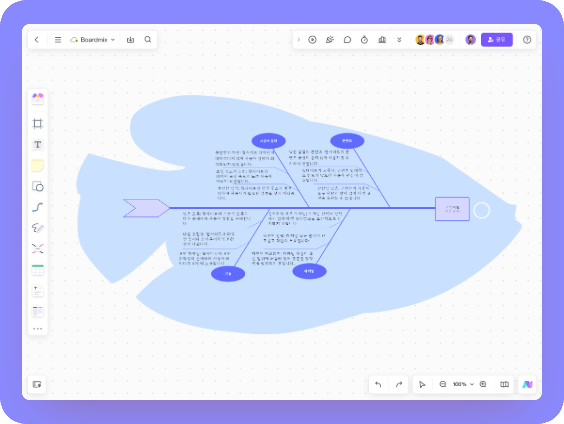Pick the yellow sticky note tool

[37, 165]
